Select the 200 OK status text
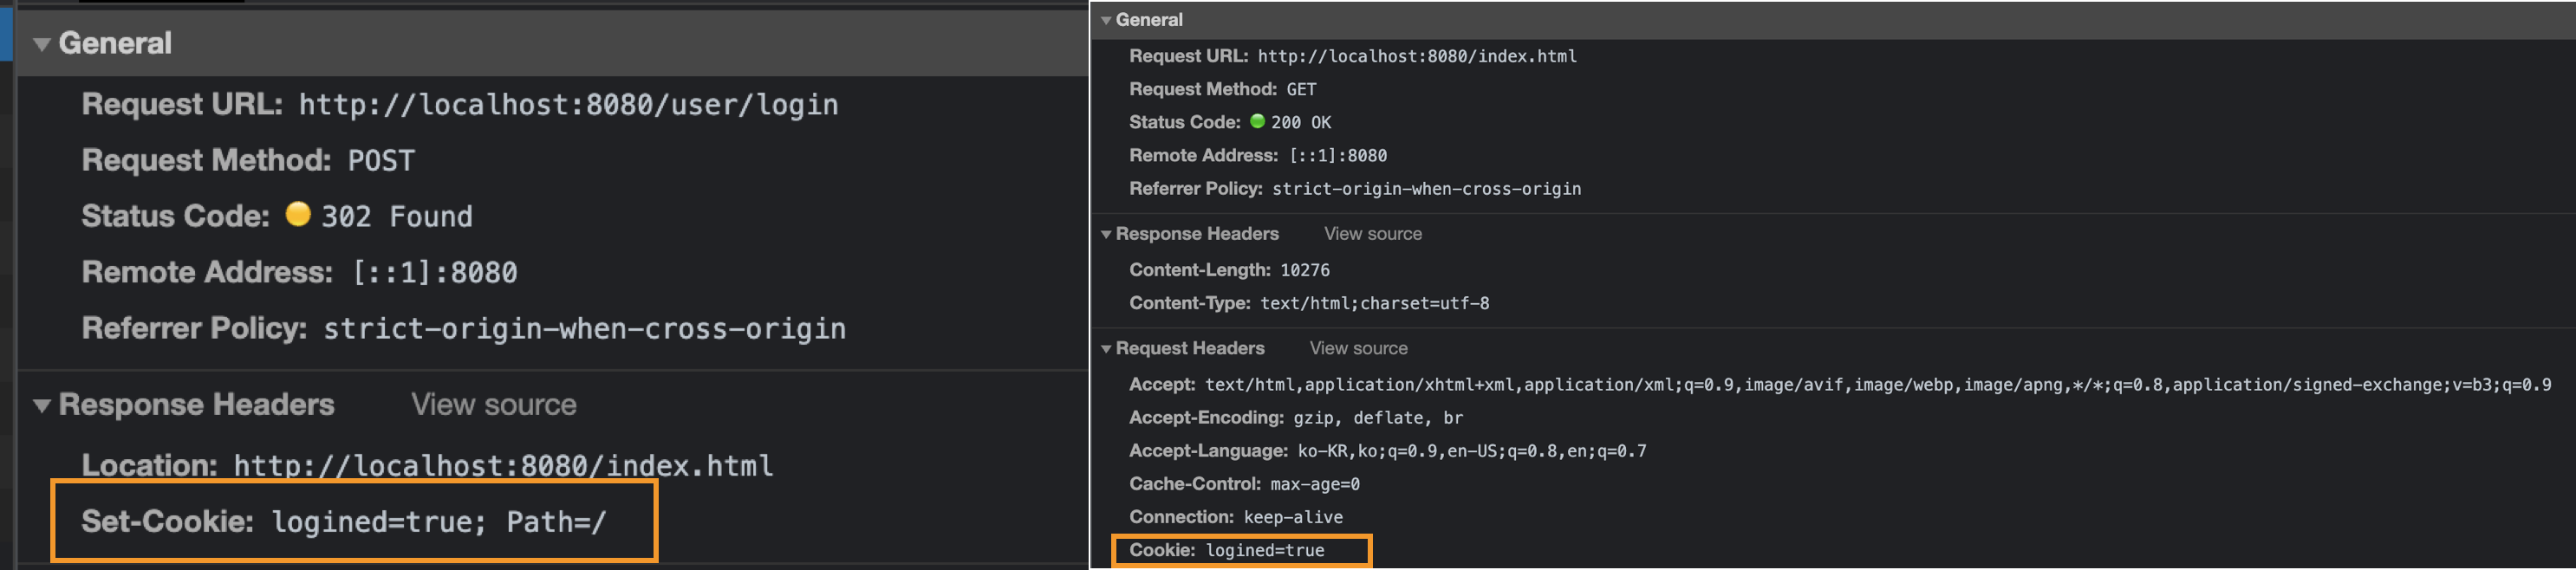 1301,122
